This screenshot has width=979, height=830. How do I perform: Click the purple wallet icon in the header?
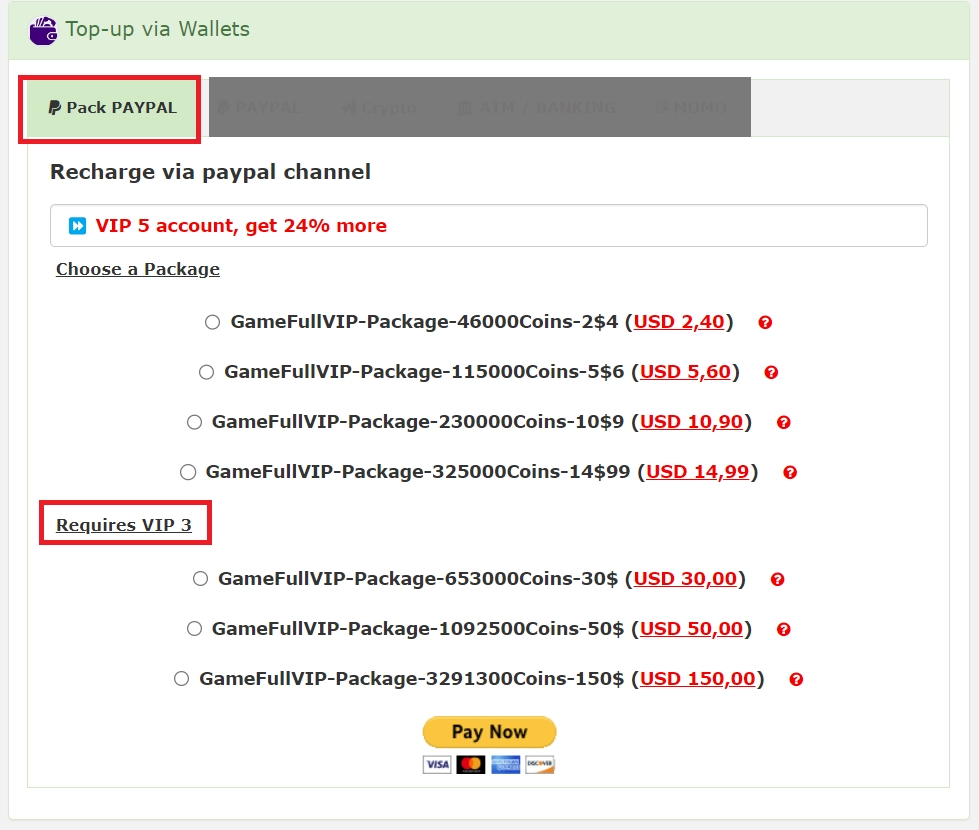tap(43, 31)
